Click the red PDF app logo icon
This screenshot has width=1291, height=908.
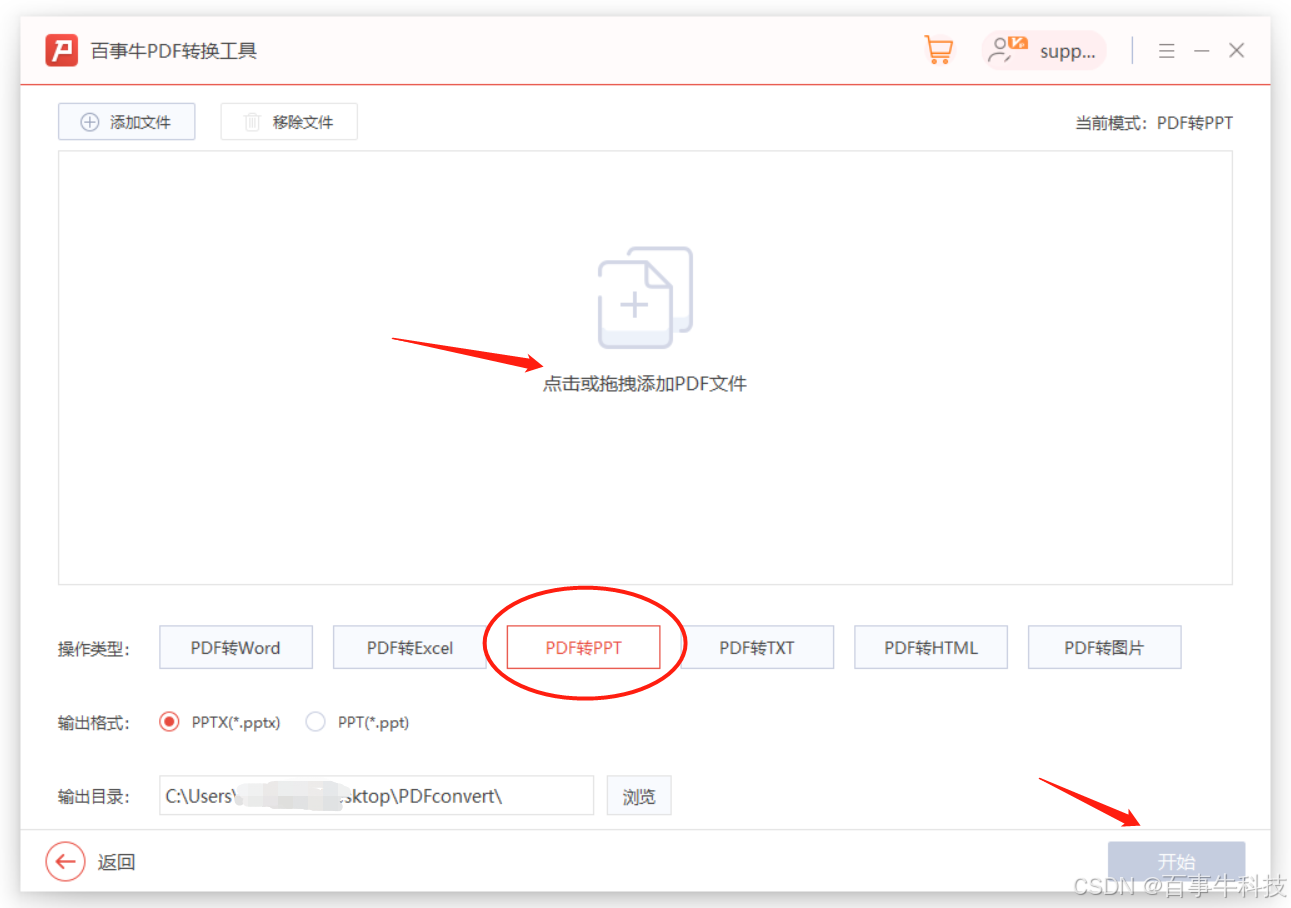tap(62, 50)
